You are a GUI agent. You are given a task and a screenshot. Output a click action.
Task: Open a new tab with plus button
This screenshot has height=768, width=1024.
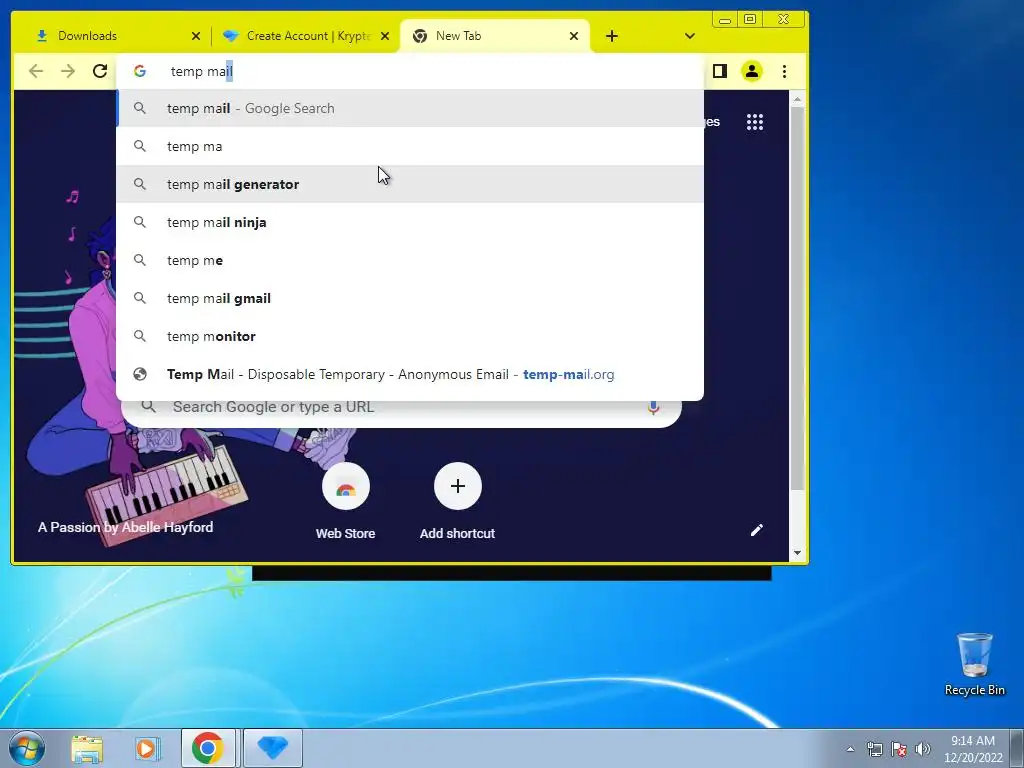pos(611,36)
